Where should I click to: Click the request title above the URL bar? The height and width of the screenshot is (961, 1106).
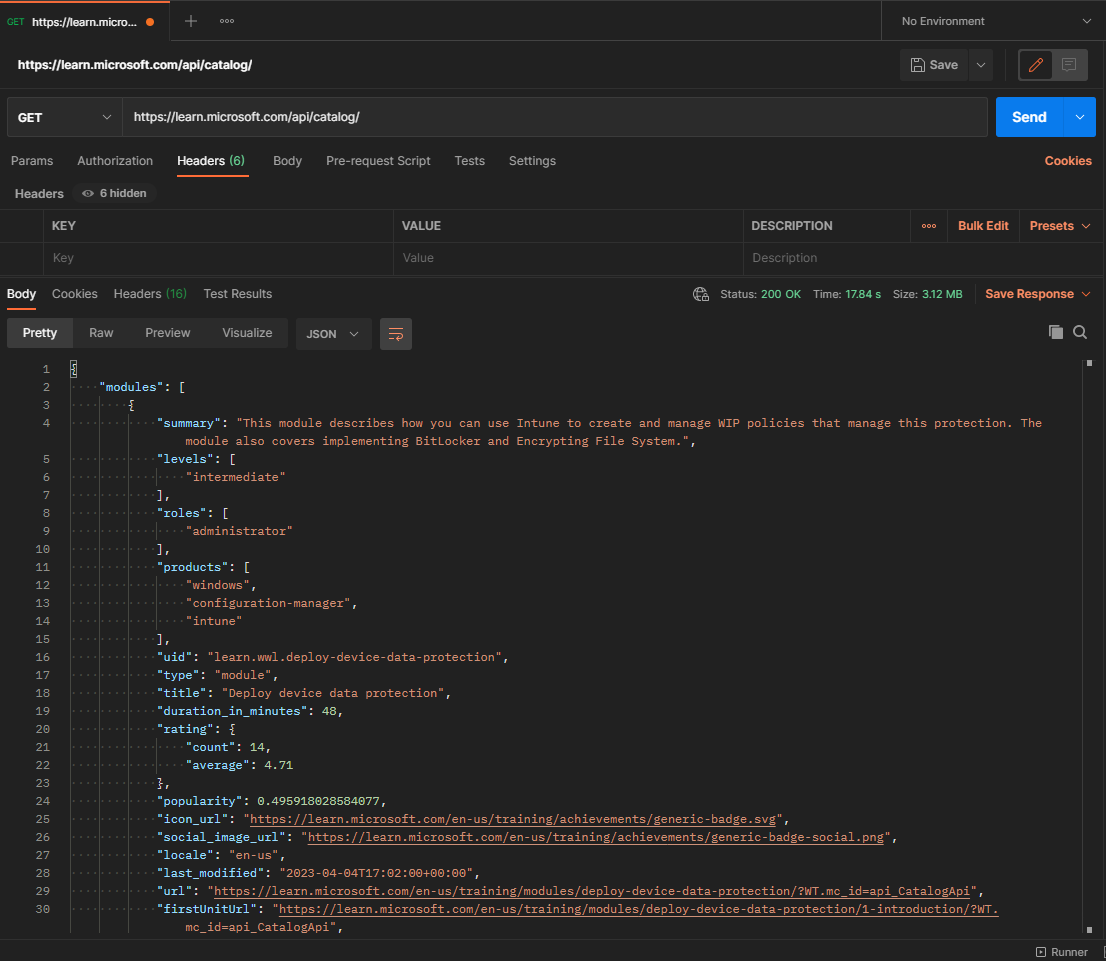[135, 65]
